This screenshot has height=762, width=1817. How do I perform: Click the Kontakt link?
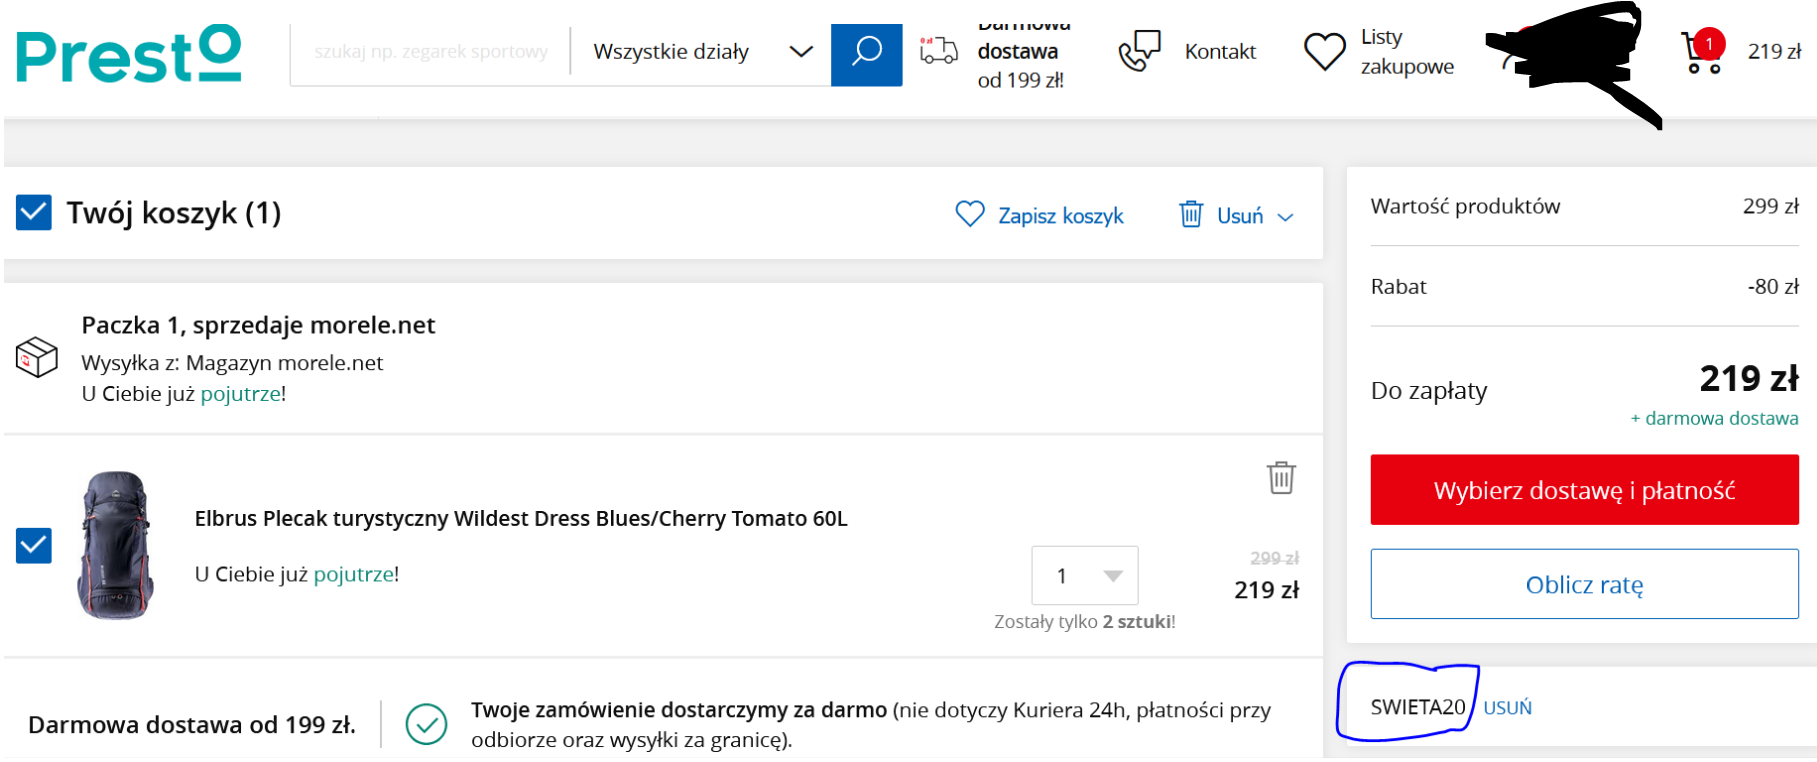click(1220, 52)
